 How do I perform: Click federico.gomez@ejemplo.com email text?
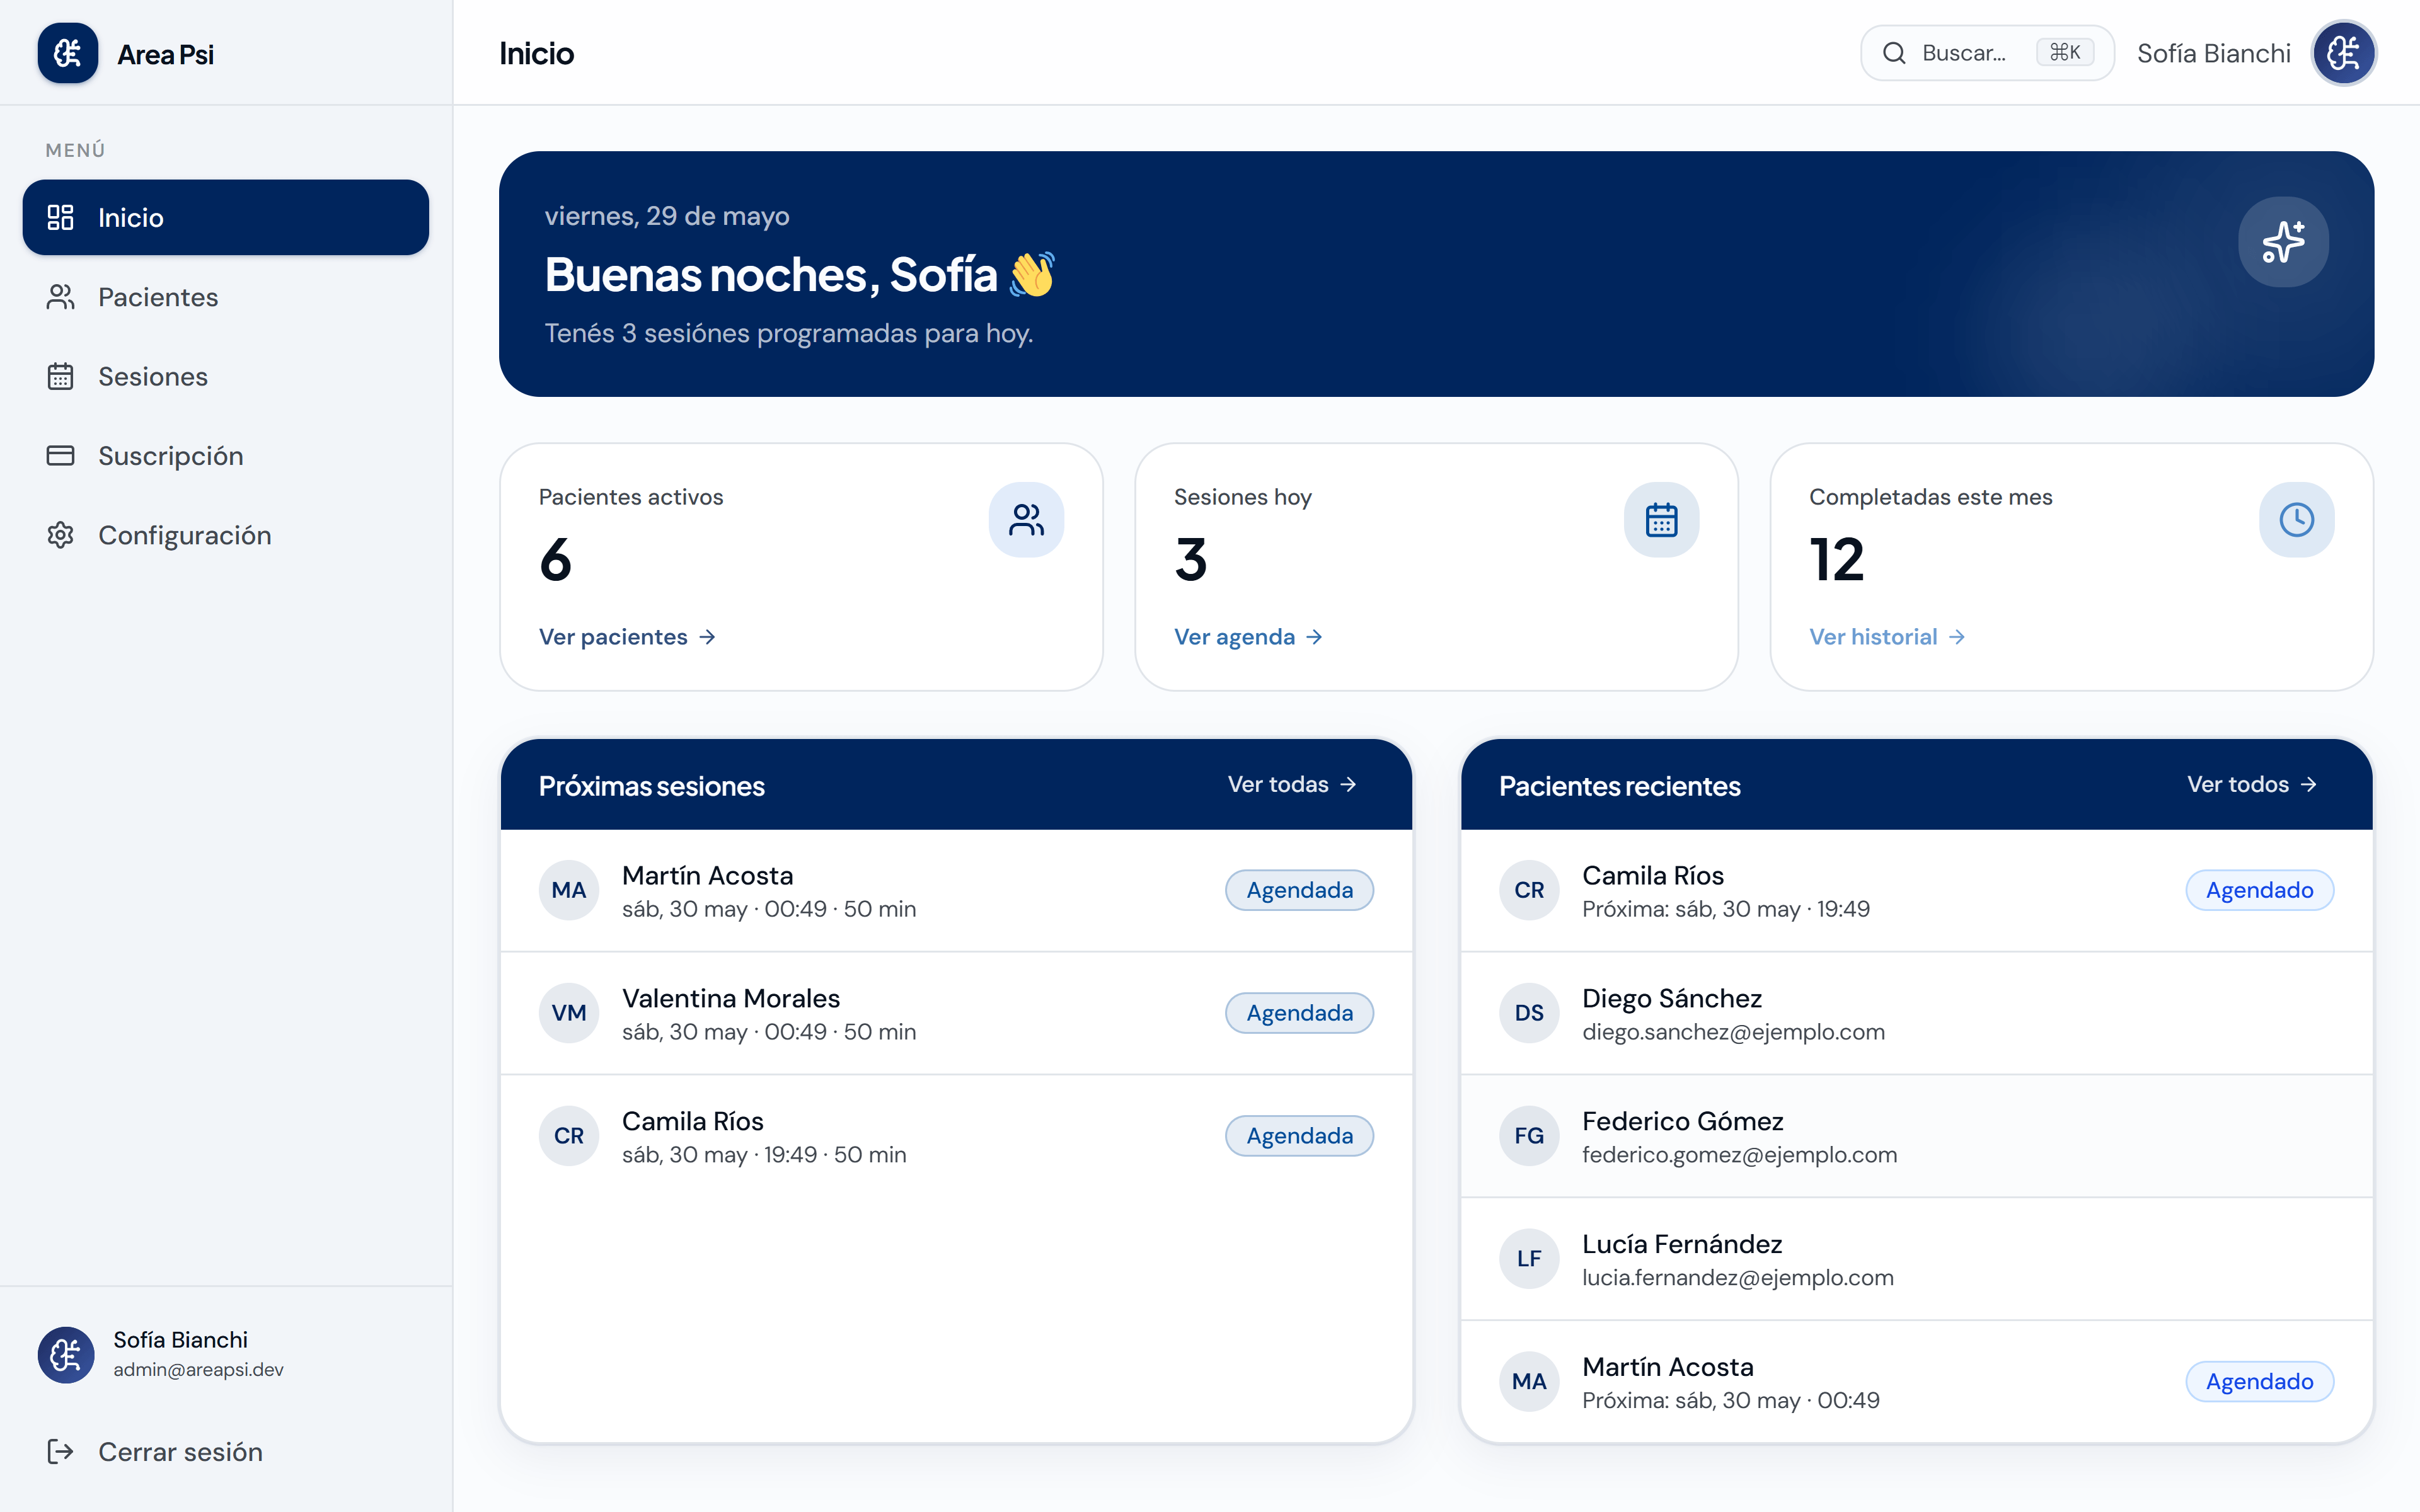(x=1739, y=1155)
